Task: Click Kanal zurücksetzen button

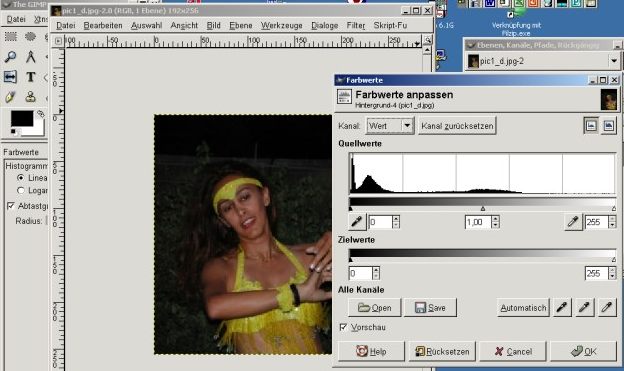Action: tap(457, 126)
